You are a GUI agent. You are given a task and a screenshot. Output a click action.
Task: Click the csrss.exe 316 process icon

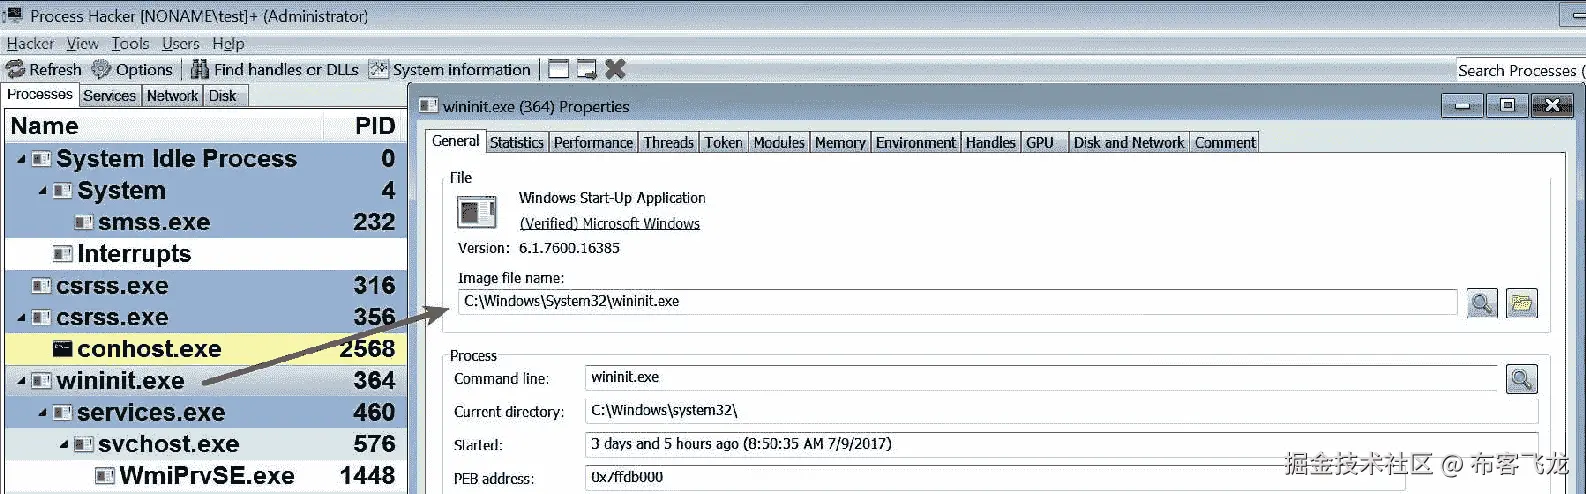pyautogui.click(x=42, y=286)
